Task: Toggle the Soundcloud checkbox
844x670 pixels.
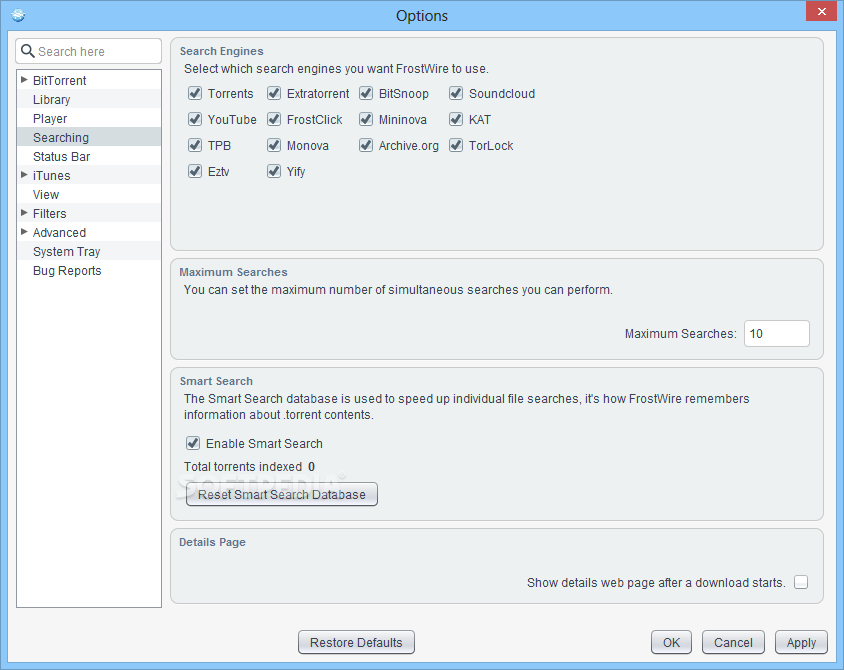Action: [456, 94]
